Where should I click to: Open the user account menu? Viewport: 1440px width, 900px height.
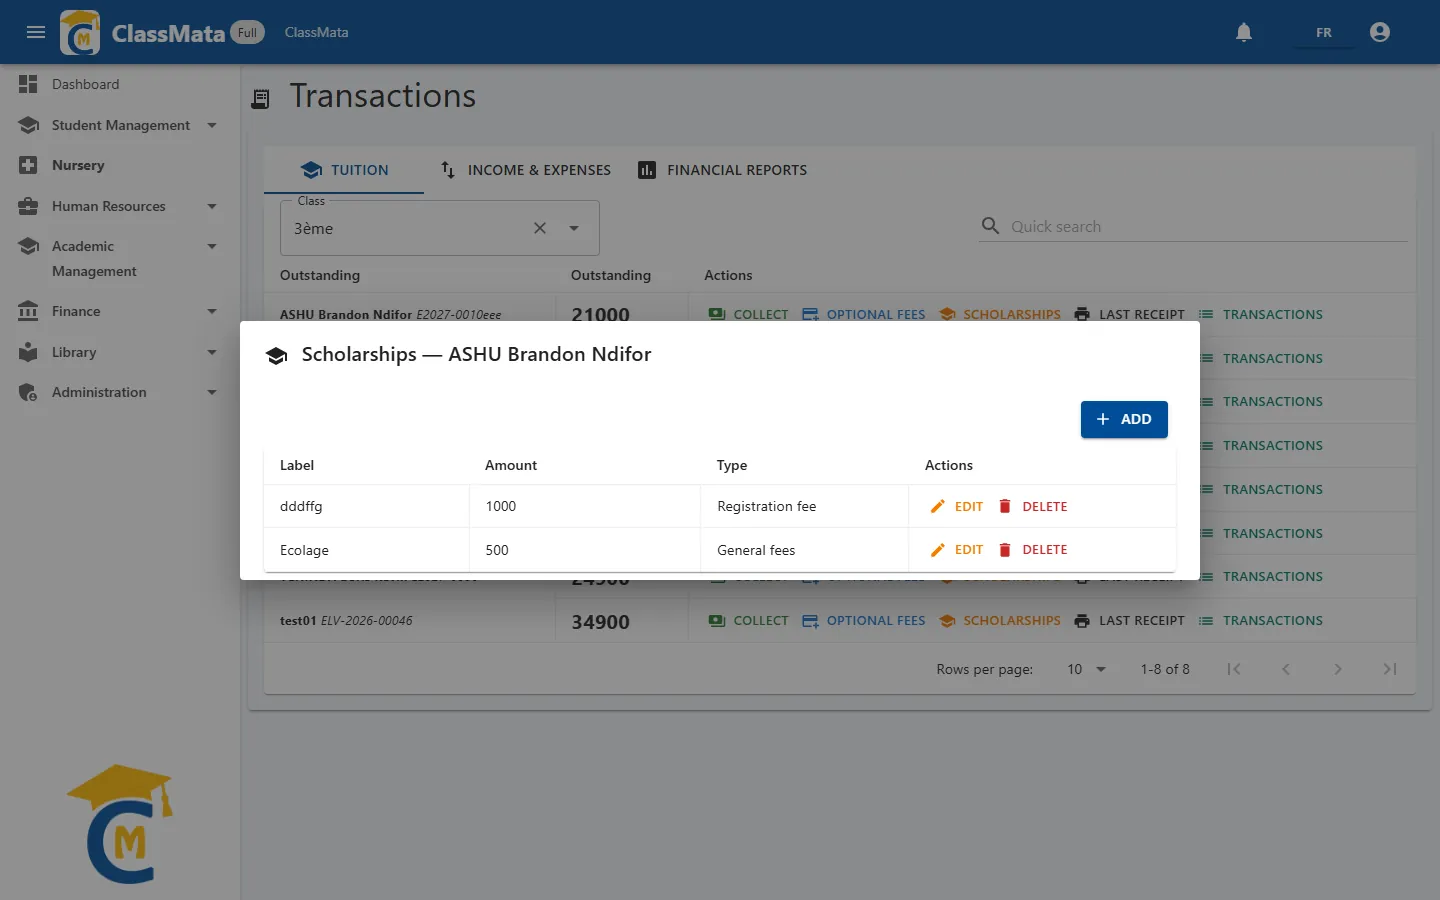[1380, 32]
